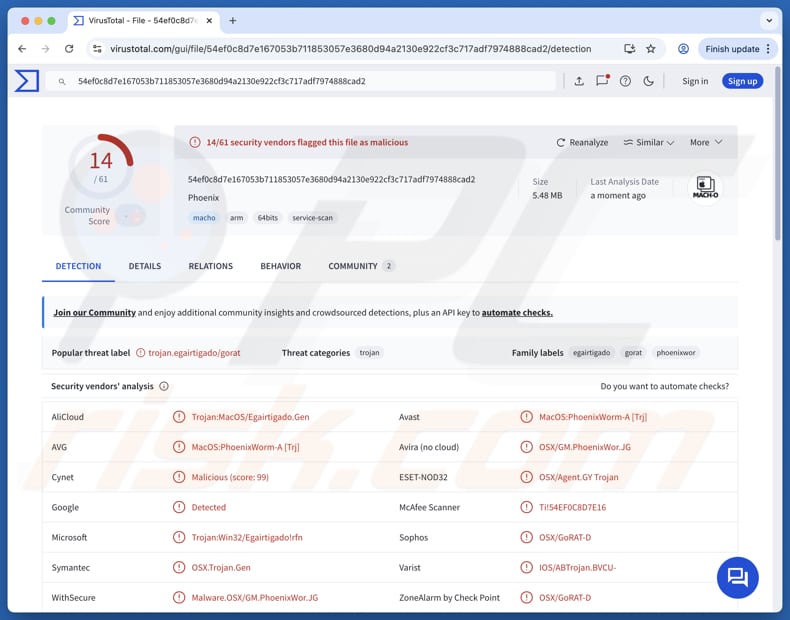Open the help question mark icon
Image resolution: width=790 pixels, height=620 pixels.
pos(625,81)
